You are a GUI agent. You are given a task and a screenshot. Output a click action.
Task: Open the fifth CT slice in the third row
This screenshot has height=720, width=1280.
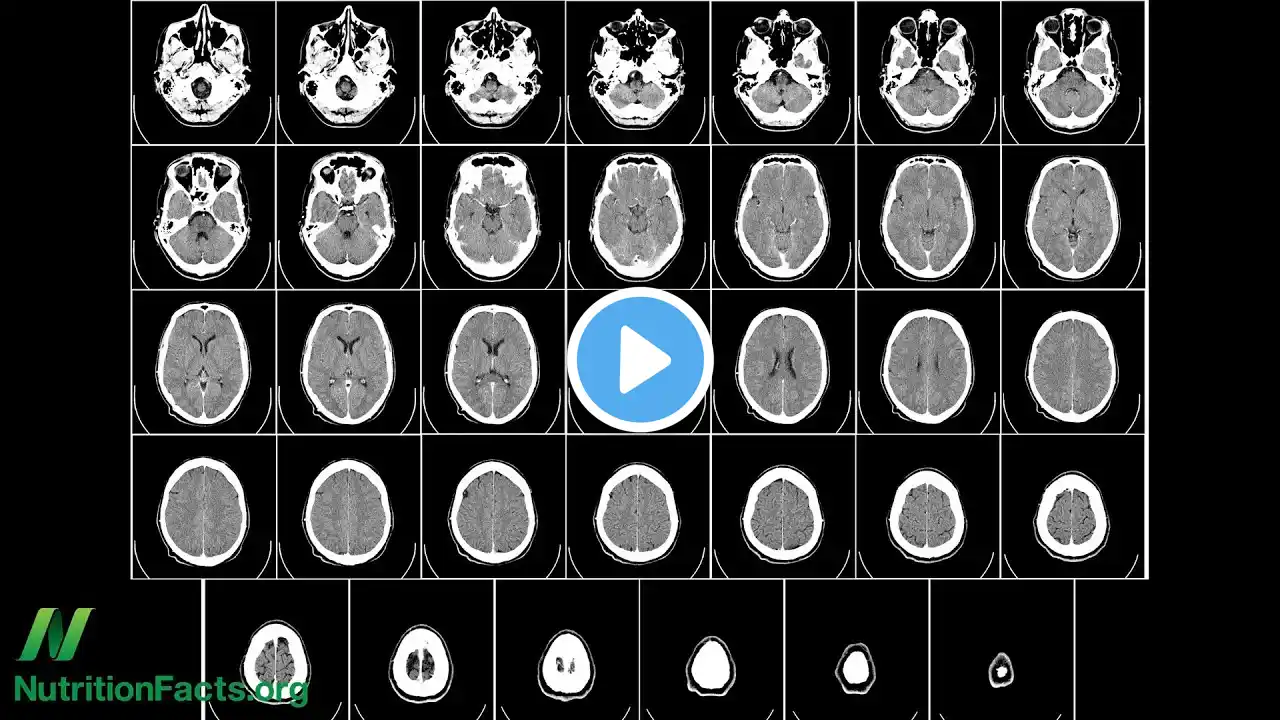coord(783,362)
